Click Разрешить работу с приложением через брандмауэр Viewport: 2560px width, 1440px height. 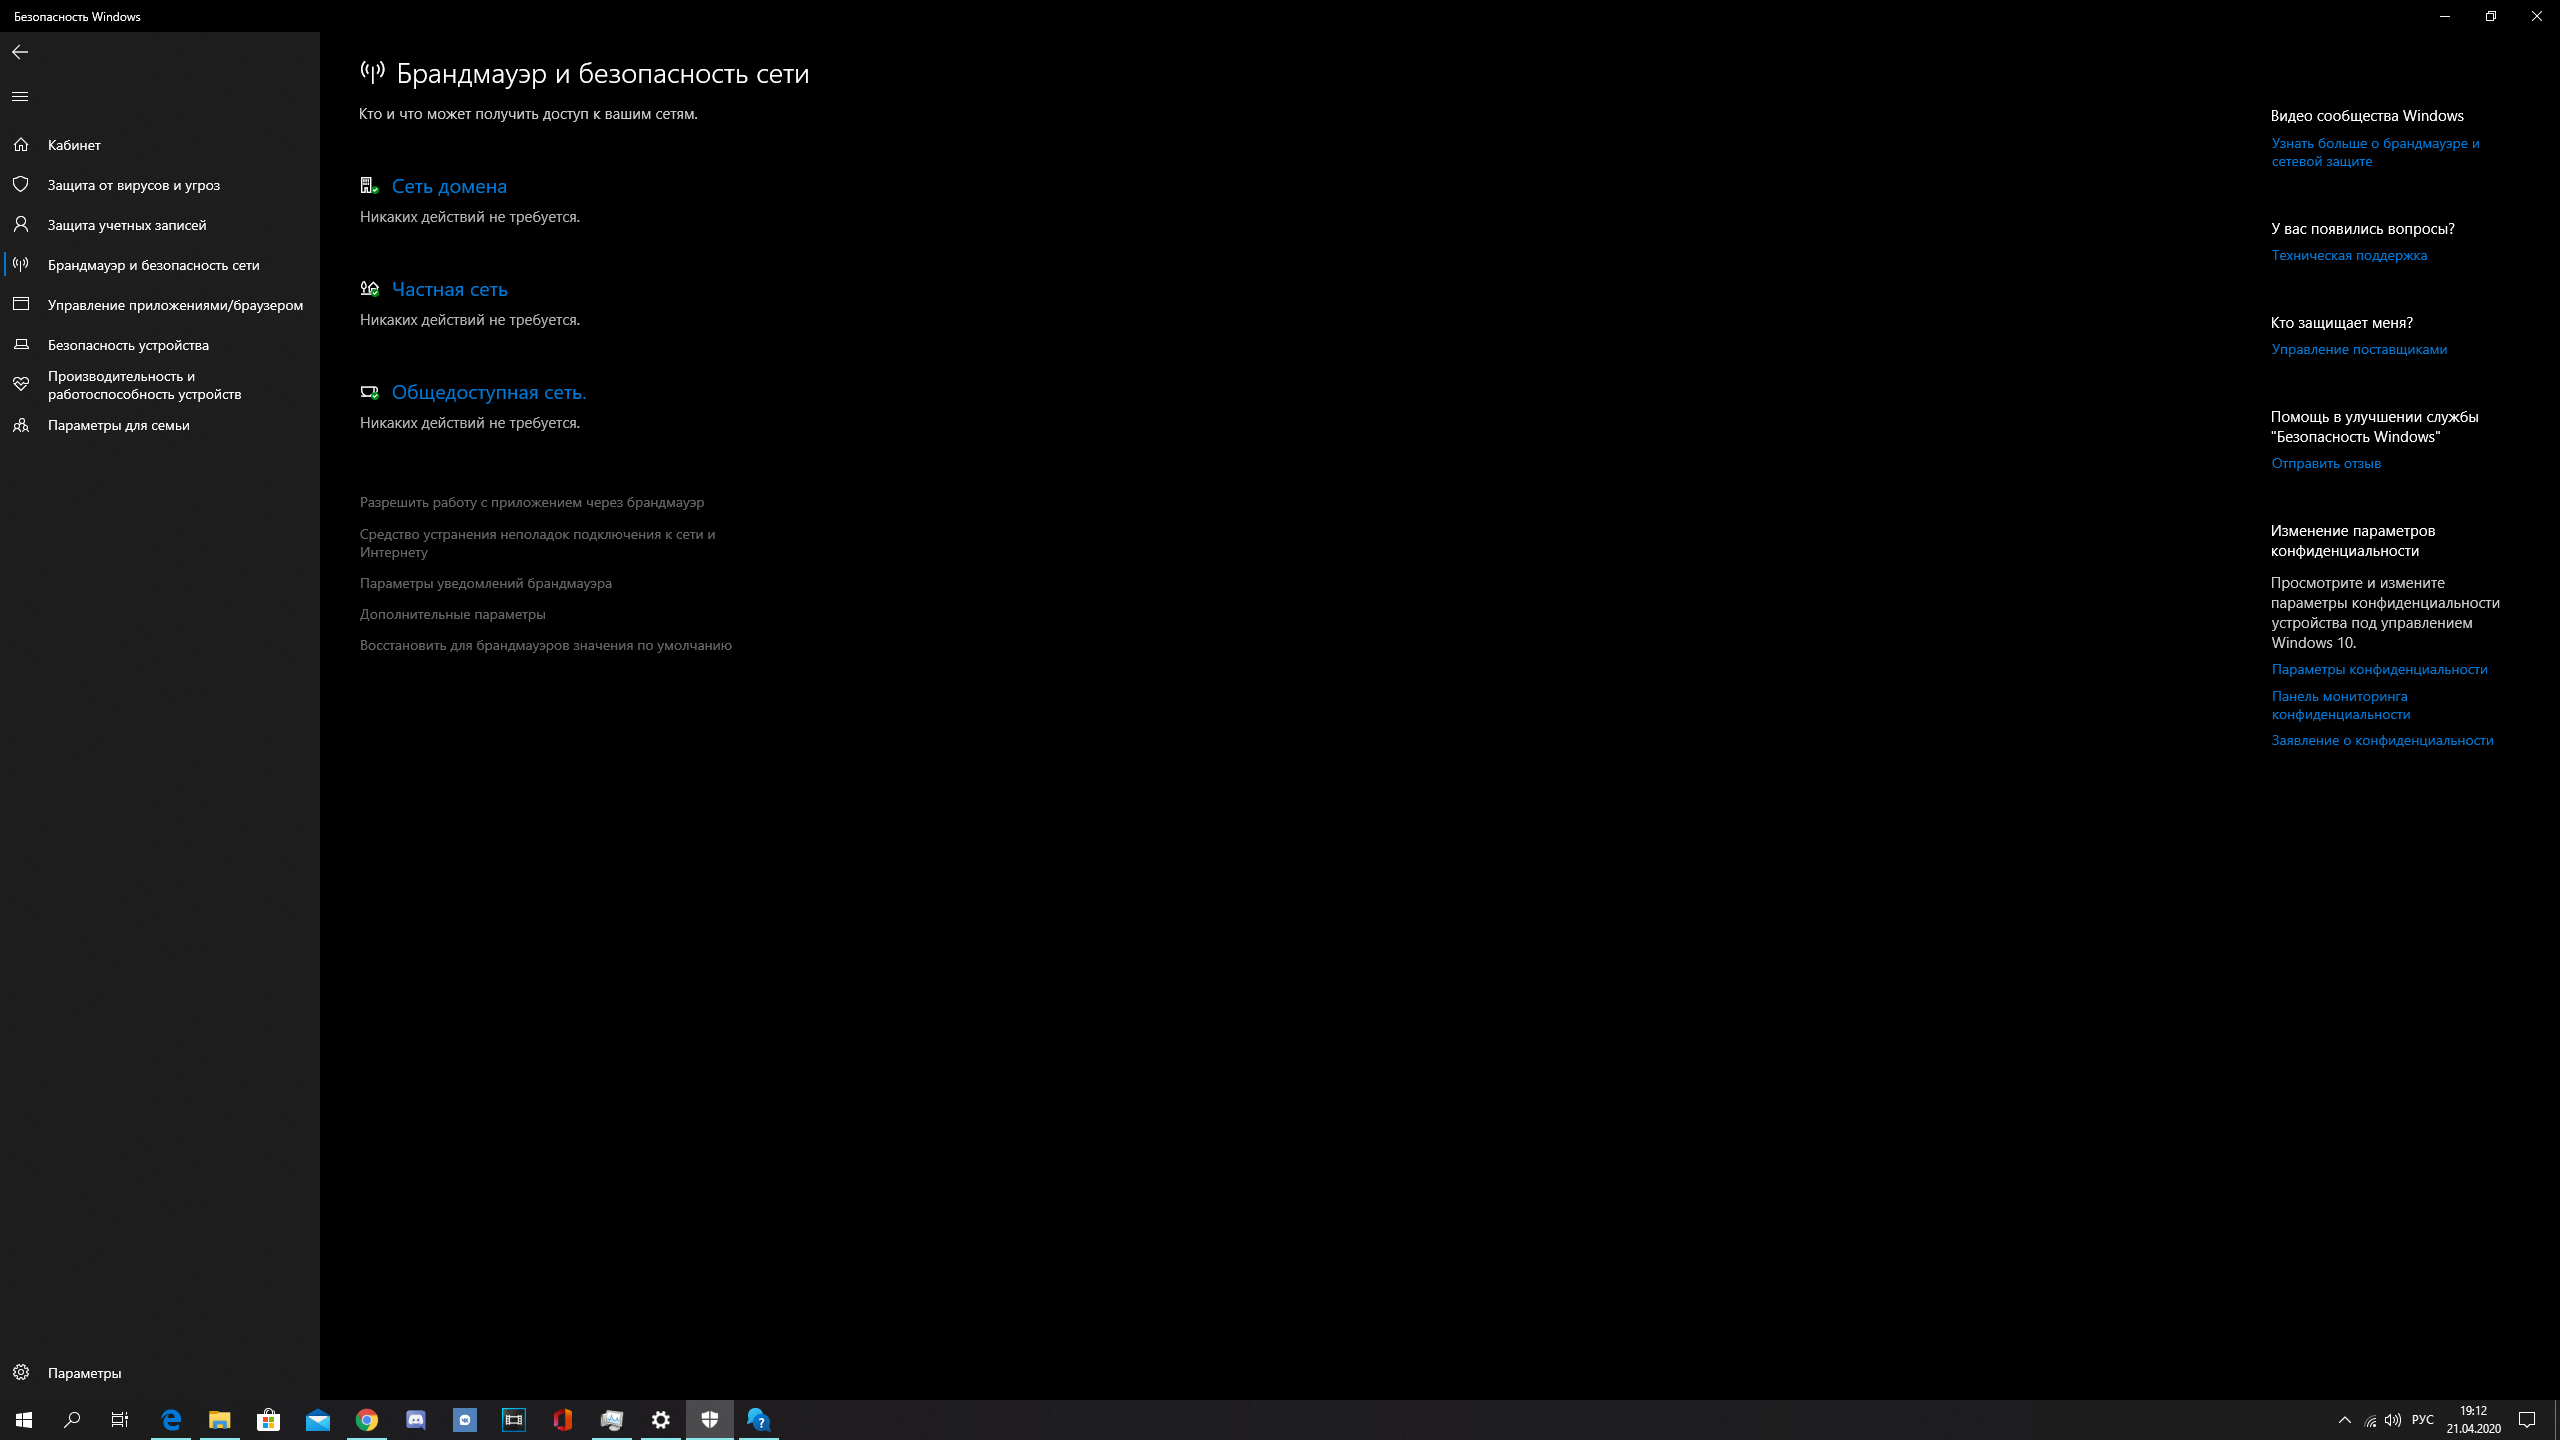tap(532, 502)
